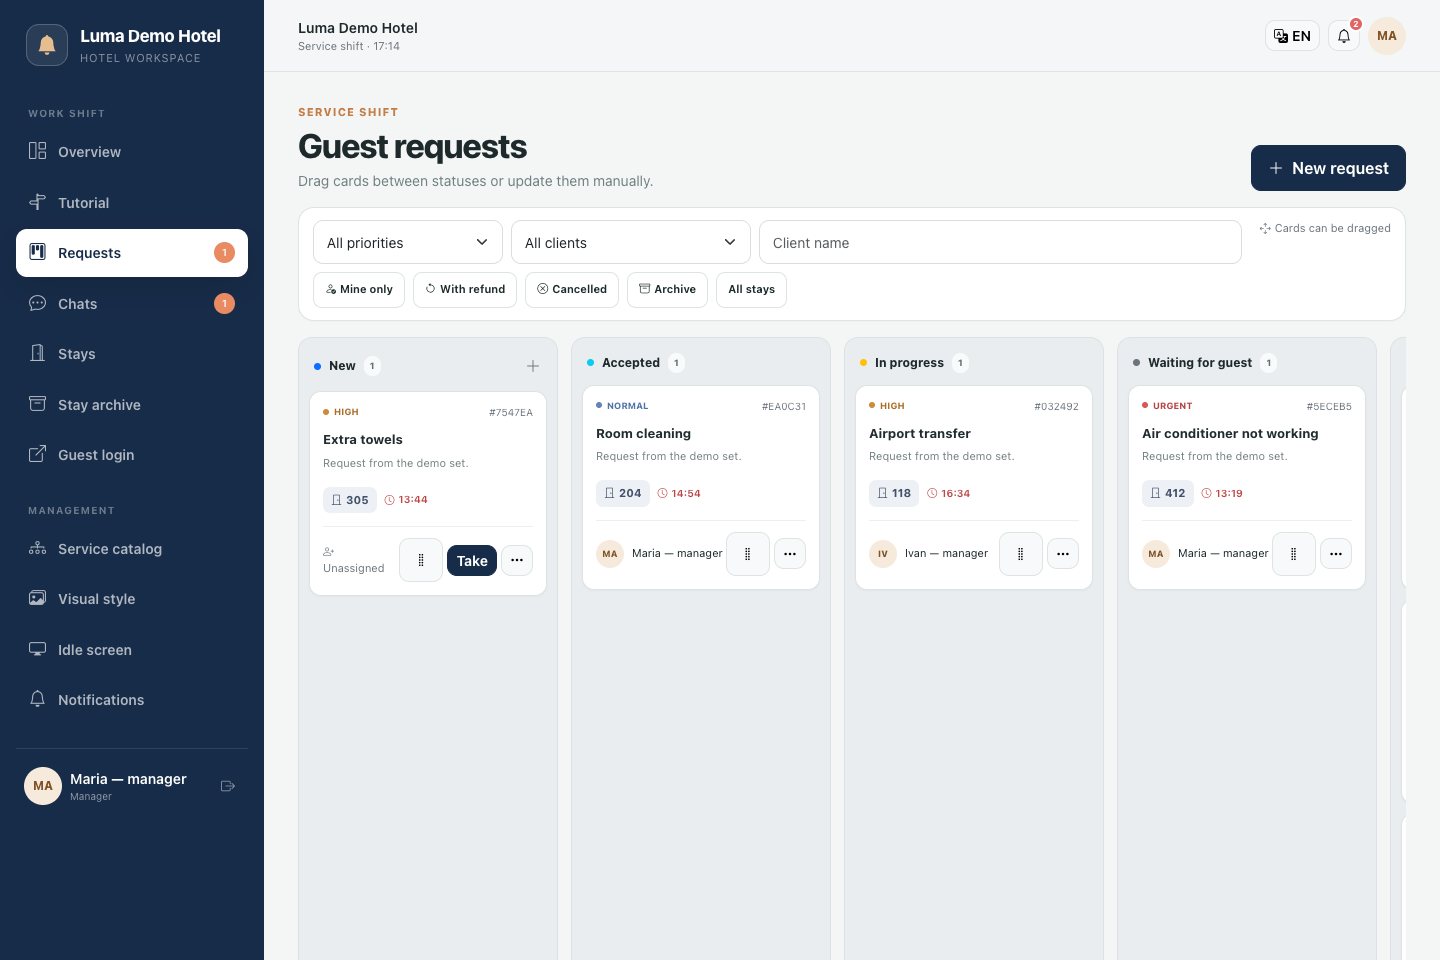Viewport: 1440px width, 960px height.
Task: Click the Room cleaning card title
Action: click(643, 434)
